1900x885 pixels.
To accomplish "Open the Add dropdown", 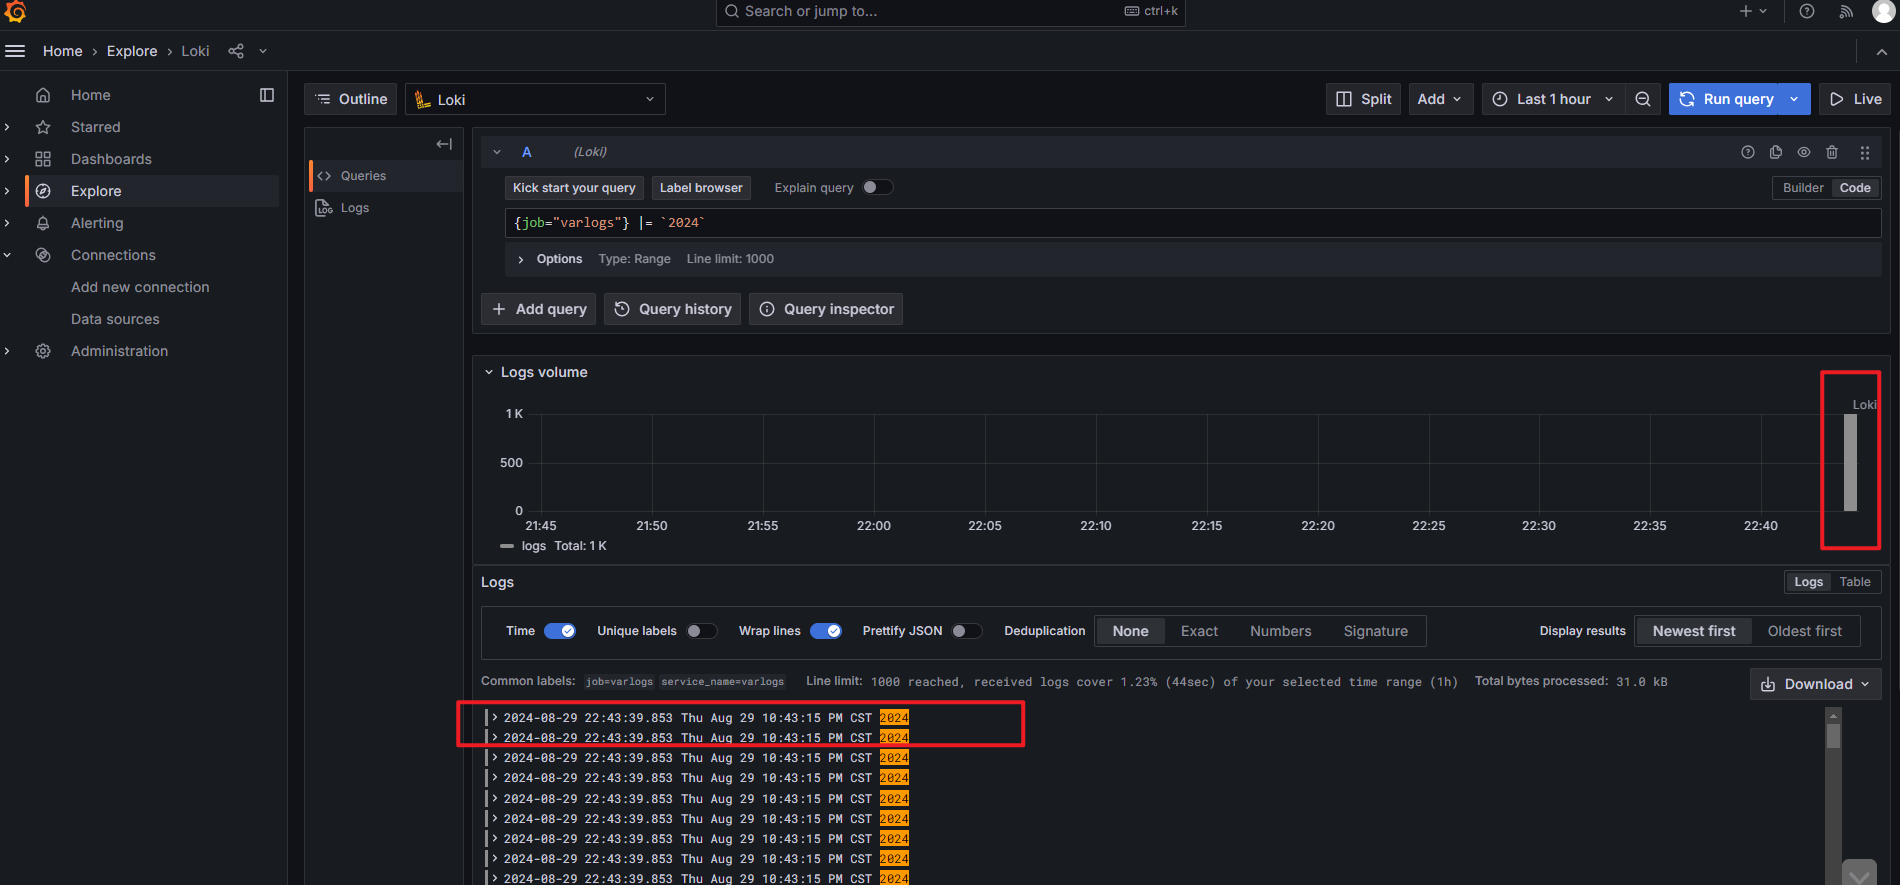I will (1441, 99).
